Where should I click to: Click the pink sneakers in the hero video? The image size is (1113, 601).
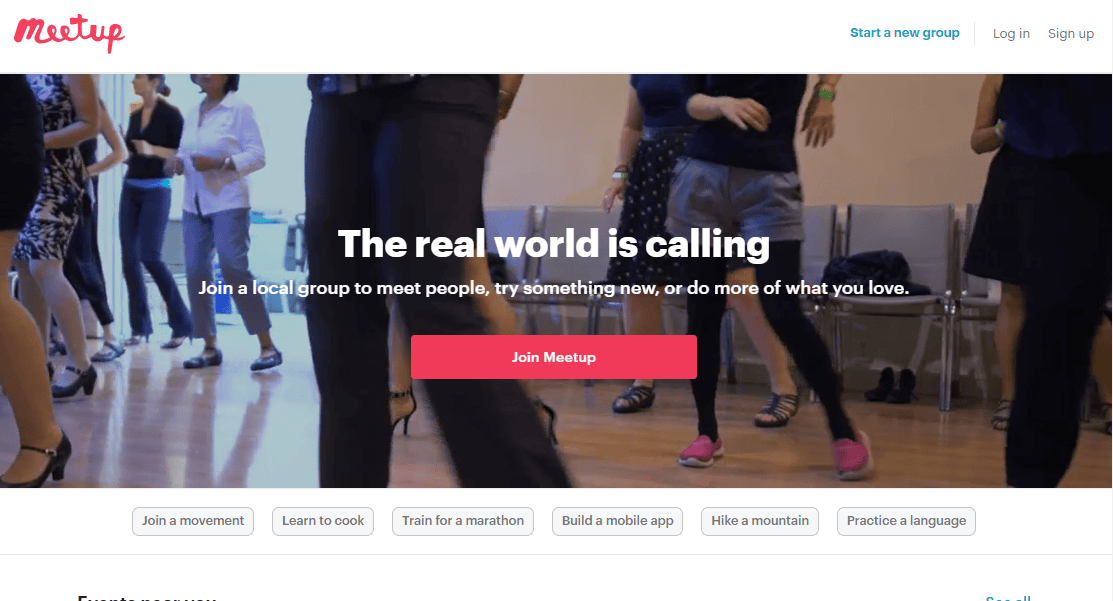pyautogui.click(x=774, y=452)
